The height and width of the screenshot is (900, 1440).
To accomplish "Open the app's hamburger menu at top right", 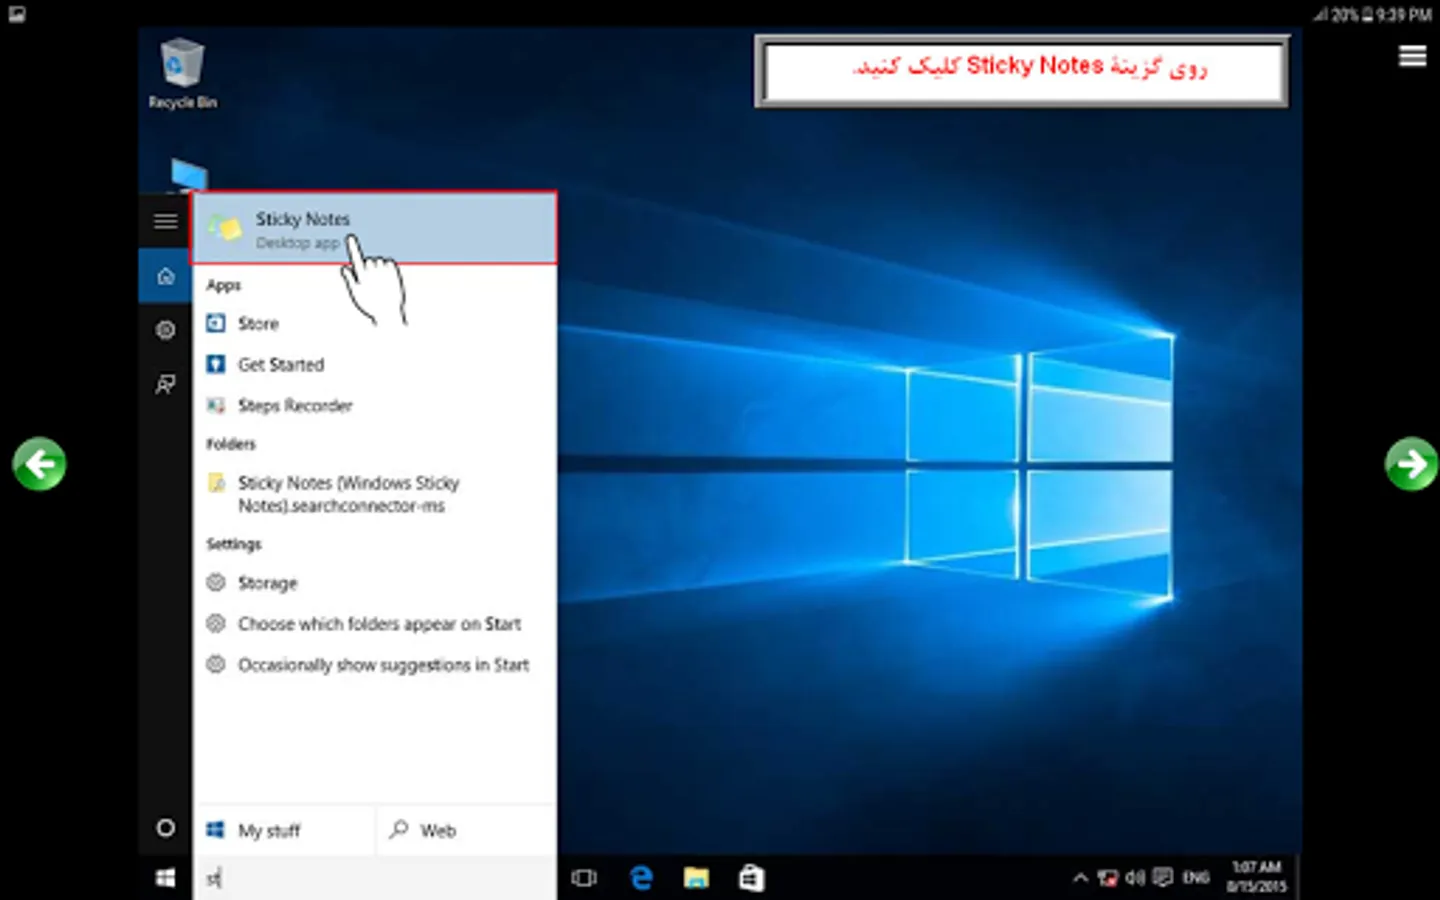I will (x=1412, y=56).
